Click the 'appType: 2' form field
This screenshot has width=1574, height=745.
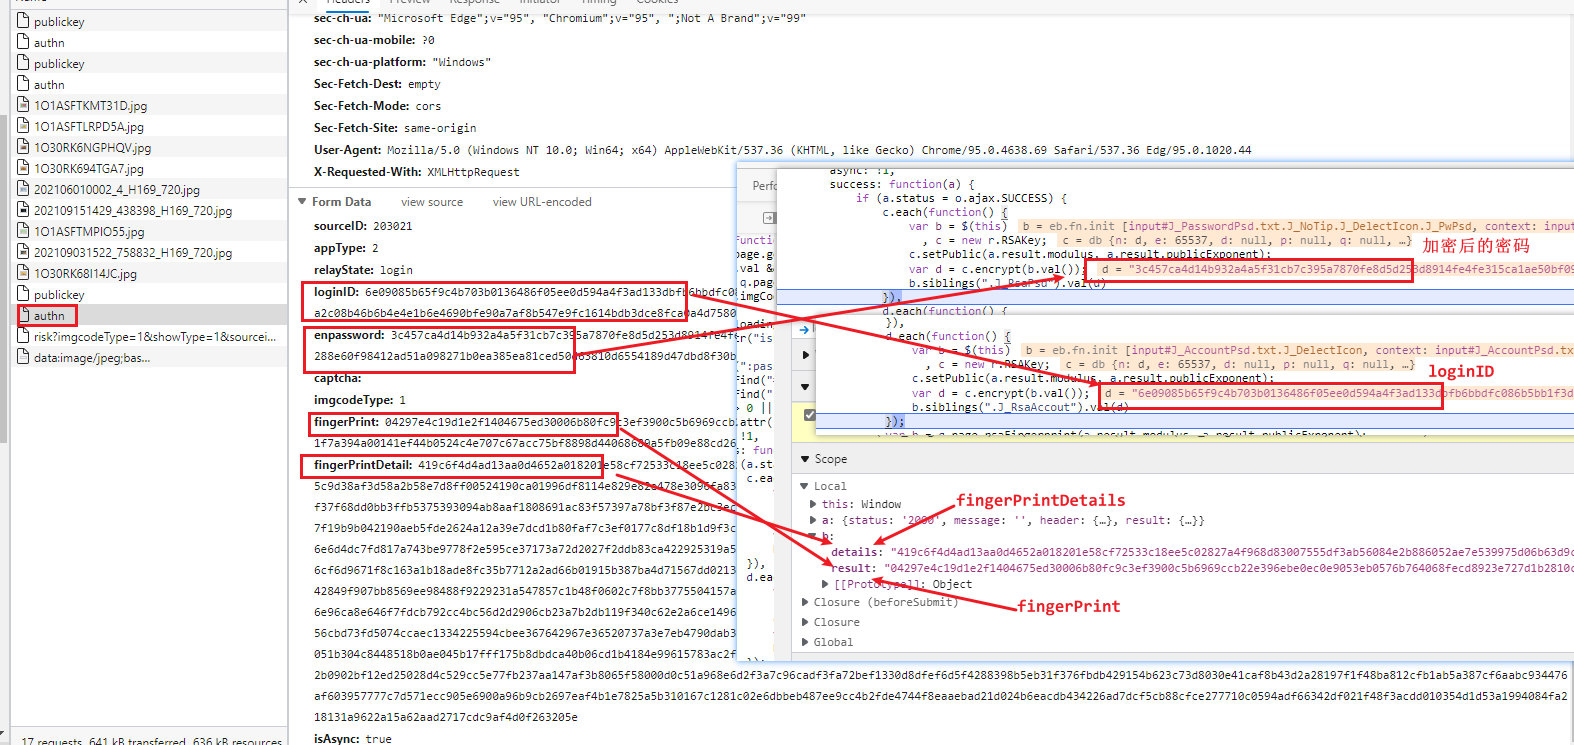pos(346,248)
